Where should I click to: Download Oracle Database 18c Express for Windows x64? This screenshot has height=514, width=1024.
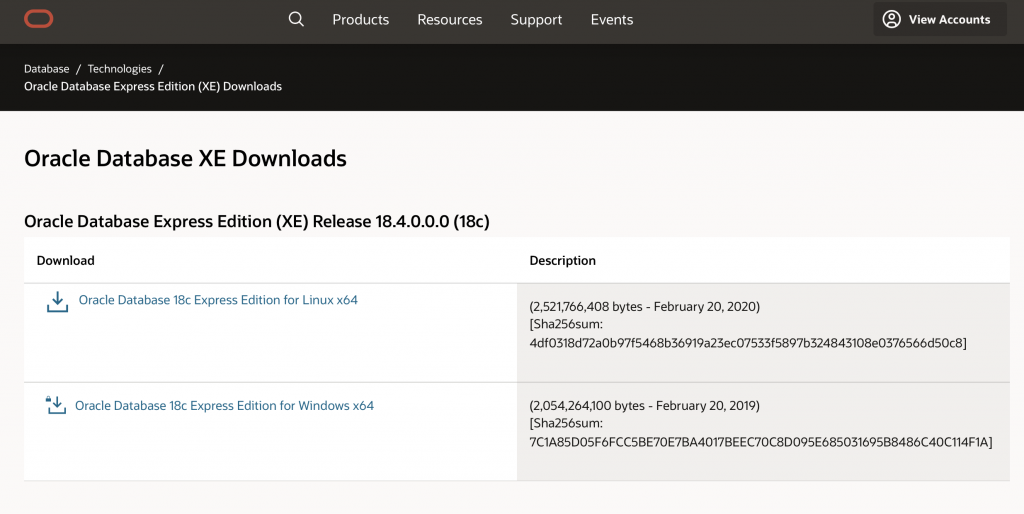[x=224, y=406]
